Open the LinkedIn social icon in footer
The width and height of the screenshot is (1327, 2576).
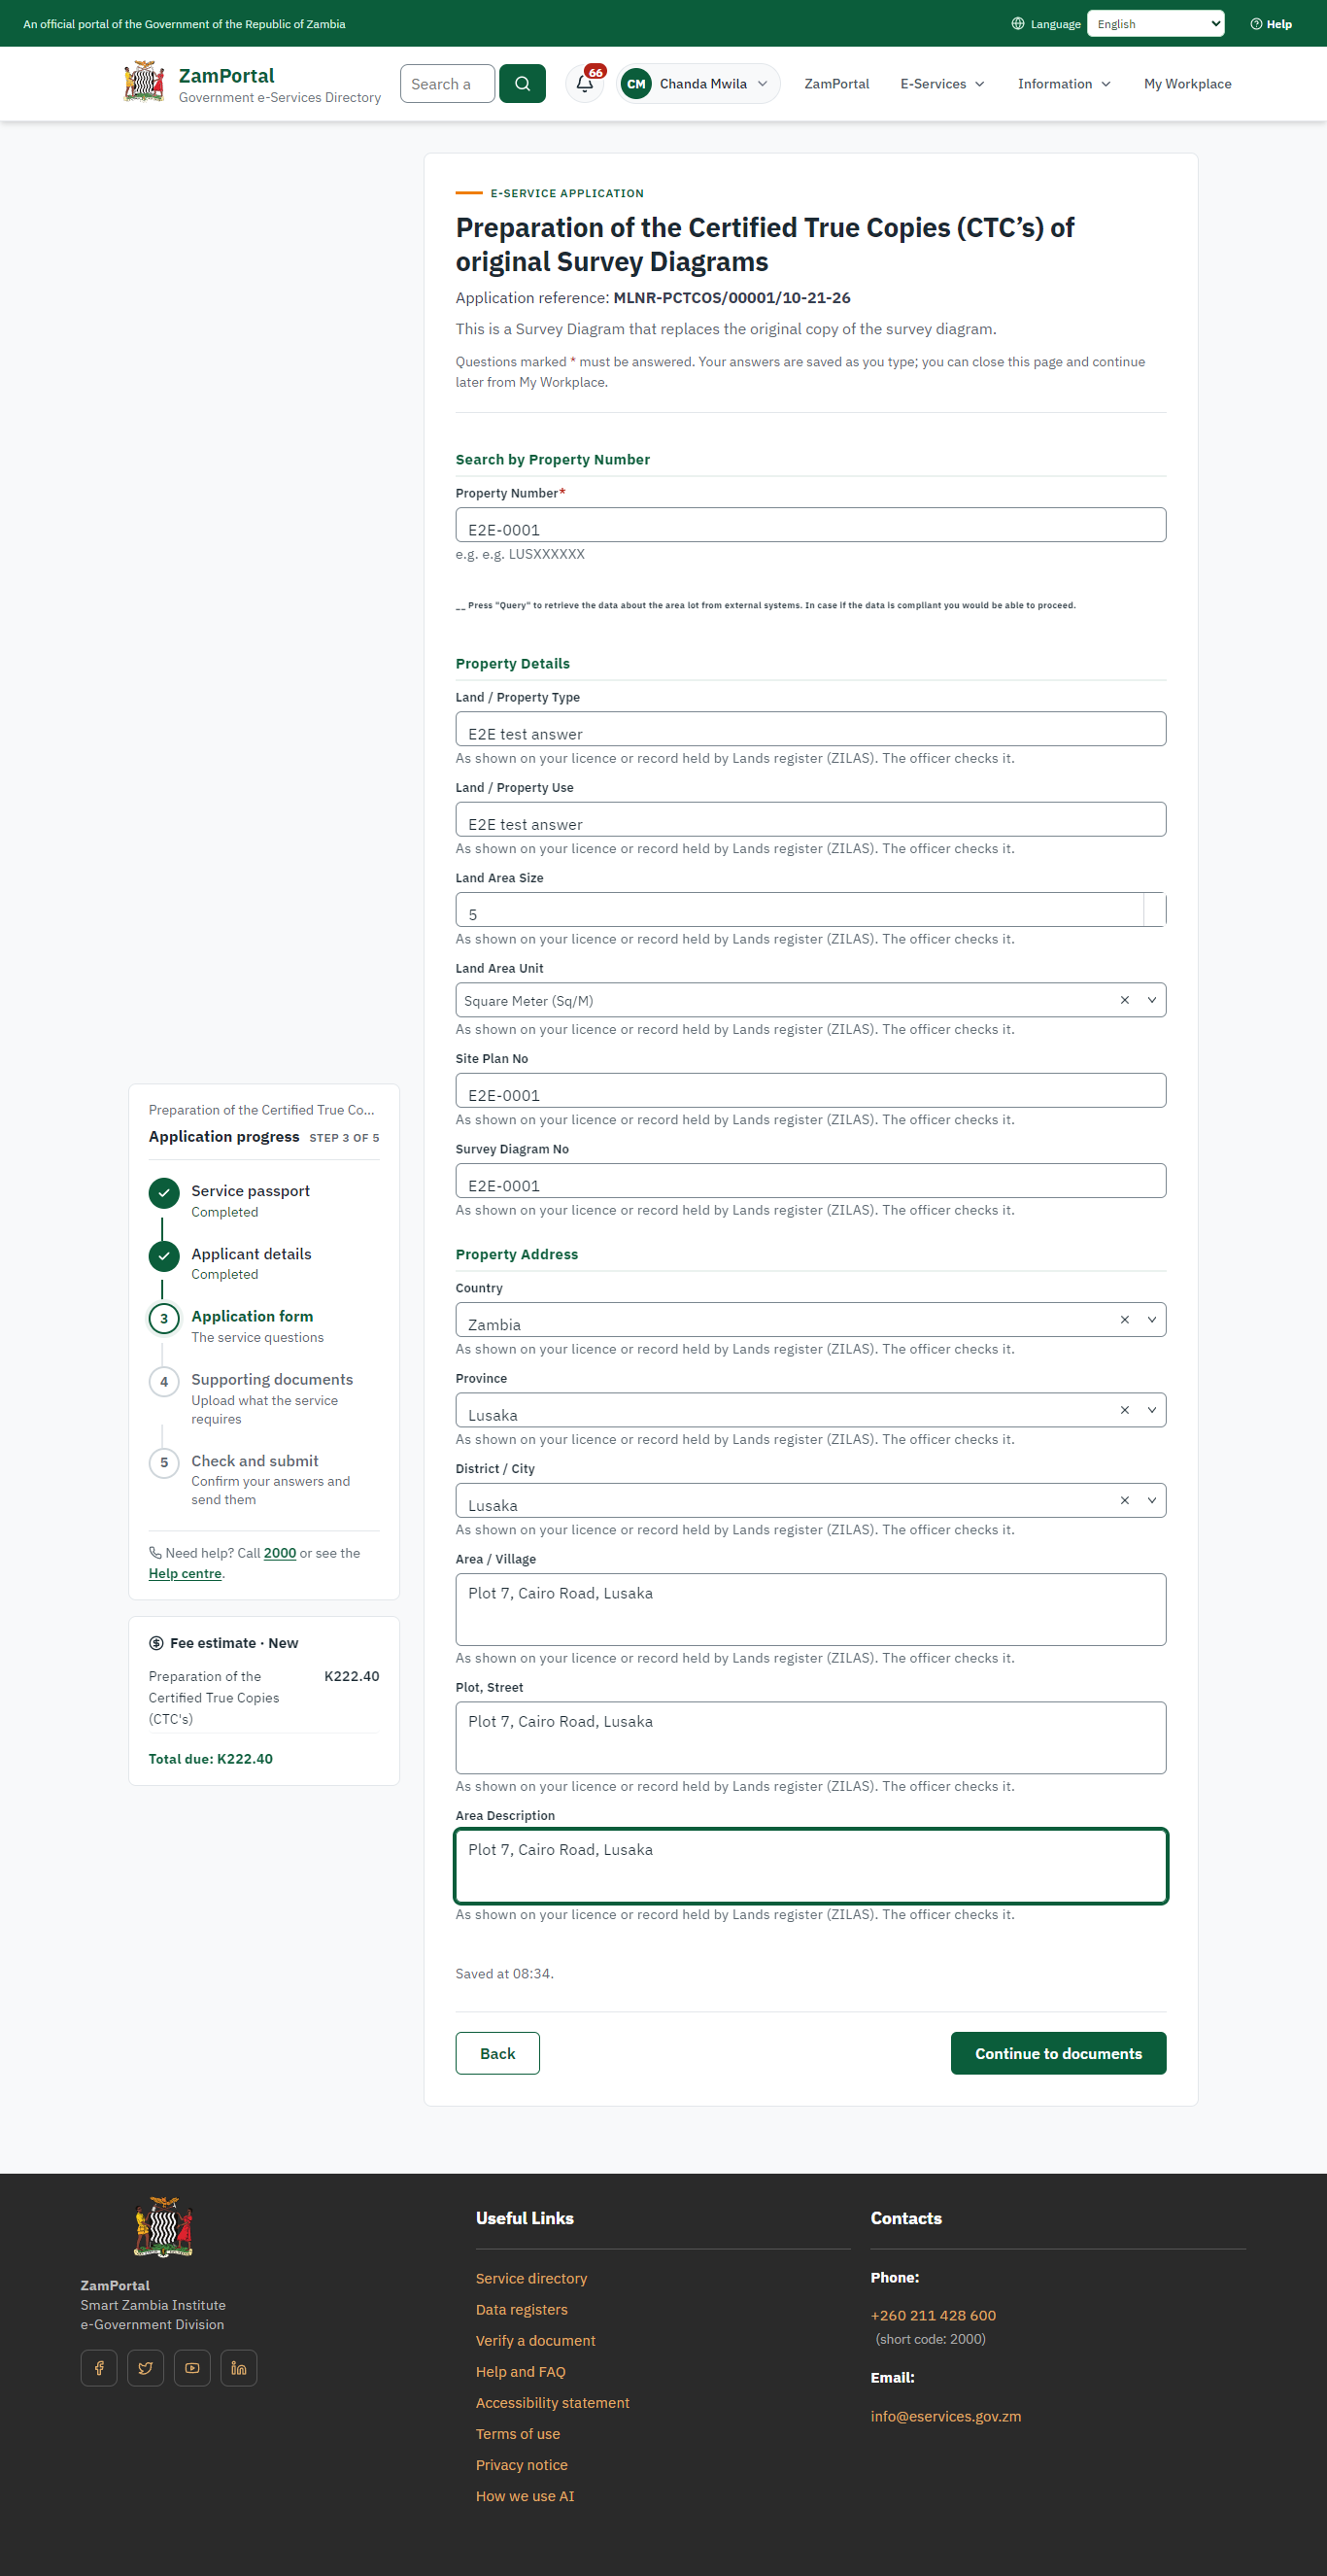[x=239, y=2368]
